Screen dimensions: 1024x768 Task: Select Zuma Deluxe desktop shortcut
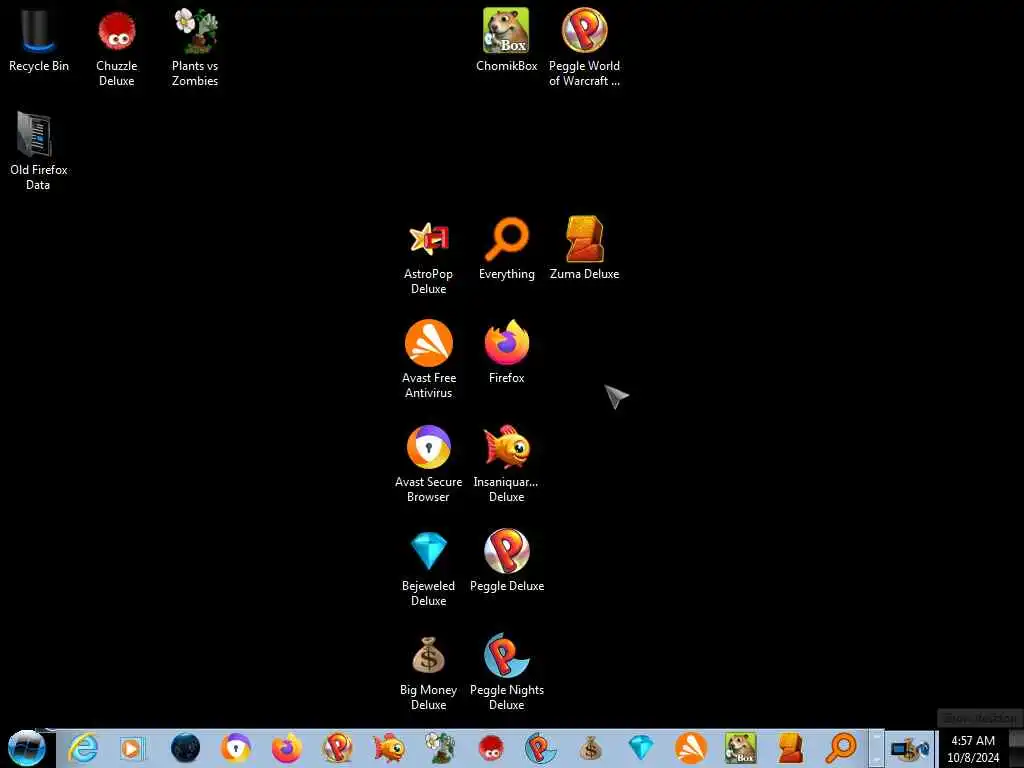tap(584, 248)
